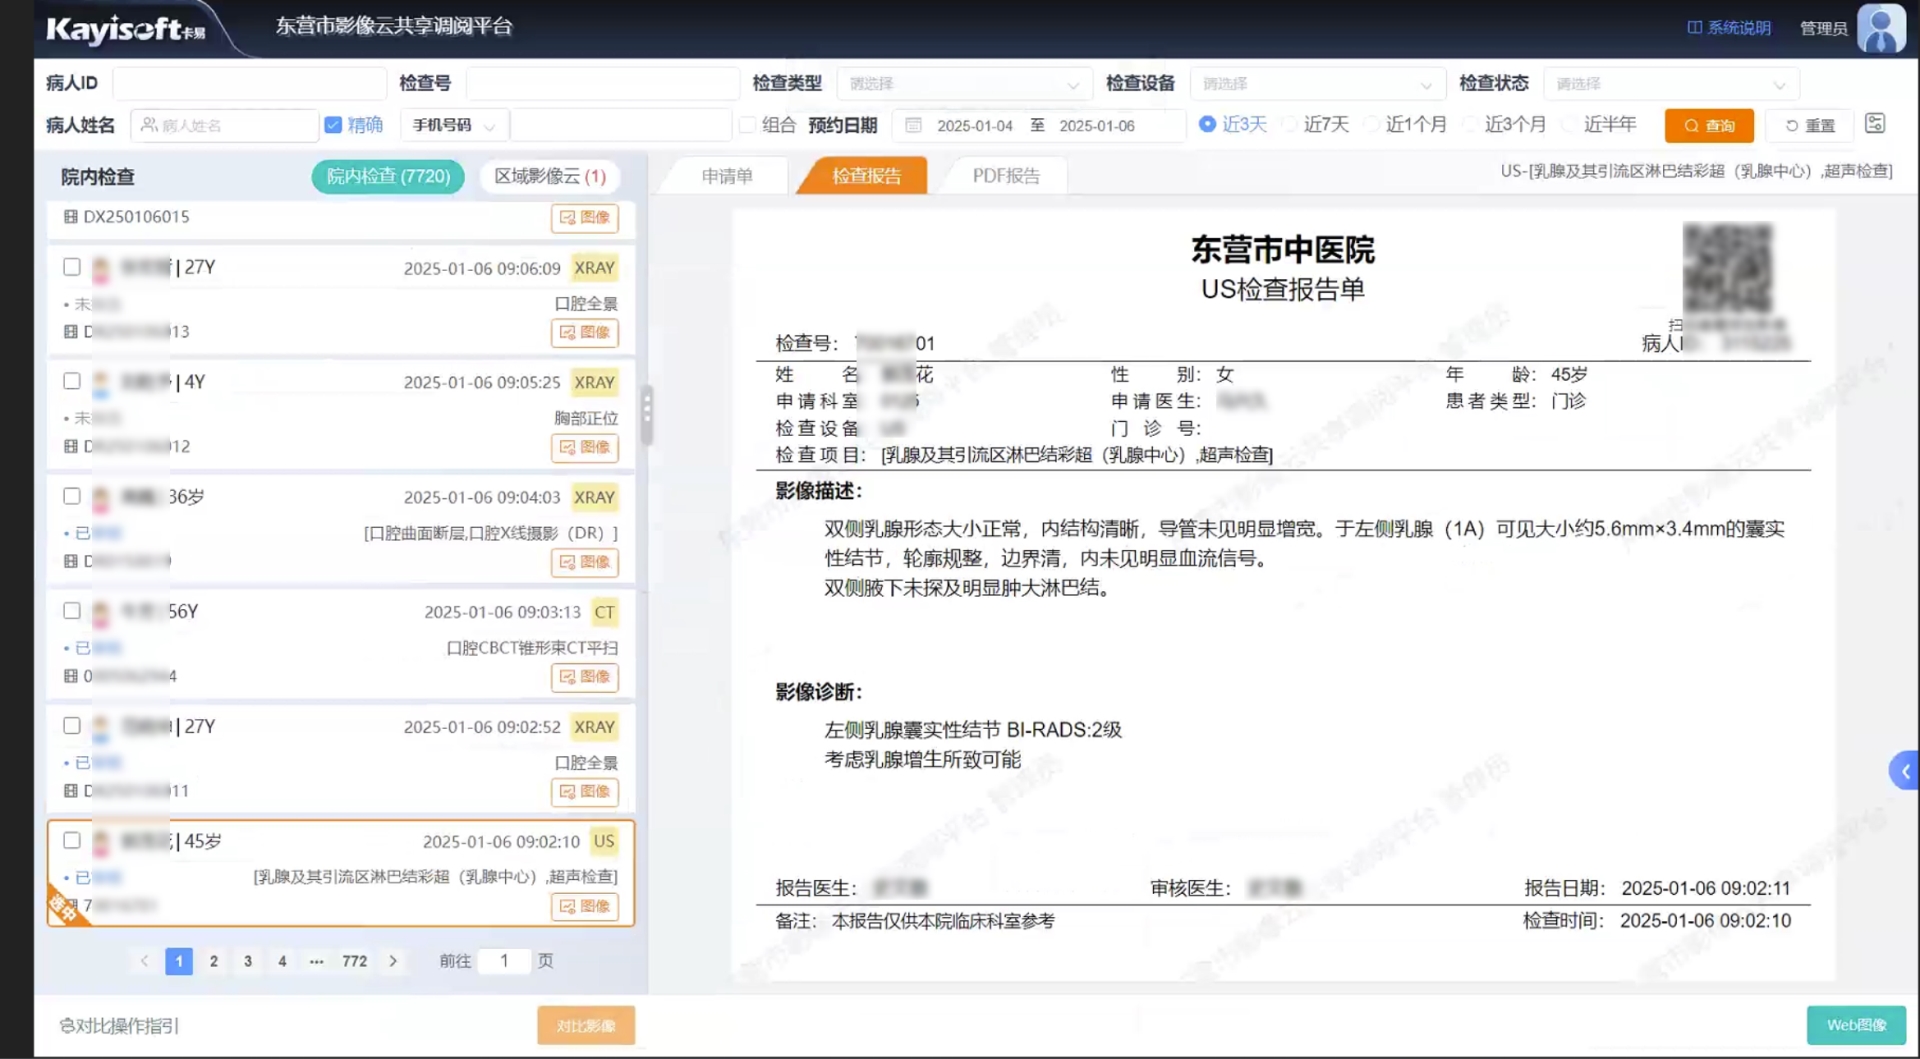
Task: Toggle the 精确 exact match checkbox
Action: pos(334,125)
